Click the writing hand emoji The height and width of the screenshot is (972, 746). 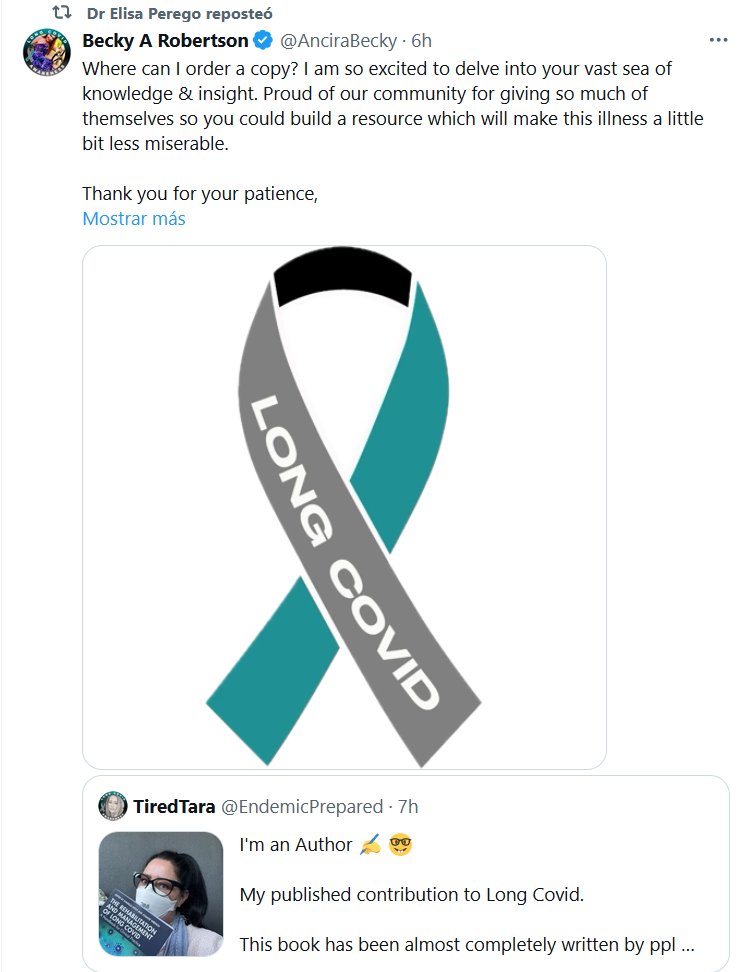pyautogui.click(x=370, y=845)
